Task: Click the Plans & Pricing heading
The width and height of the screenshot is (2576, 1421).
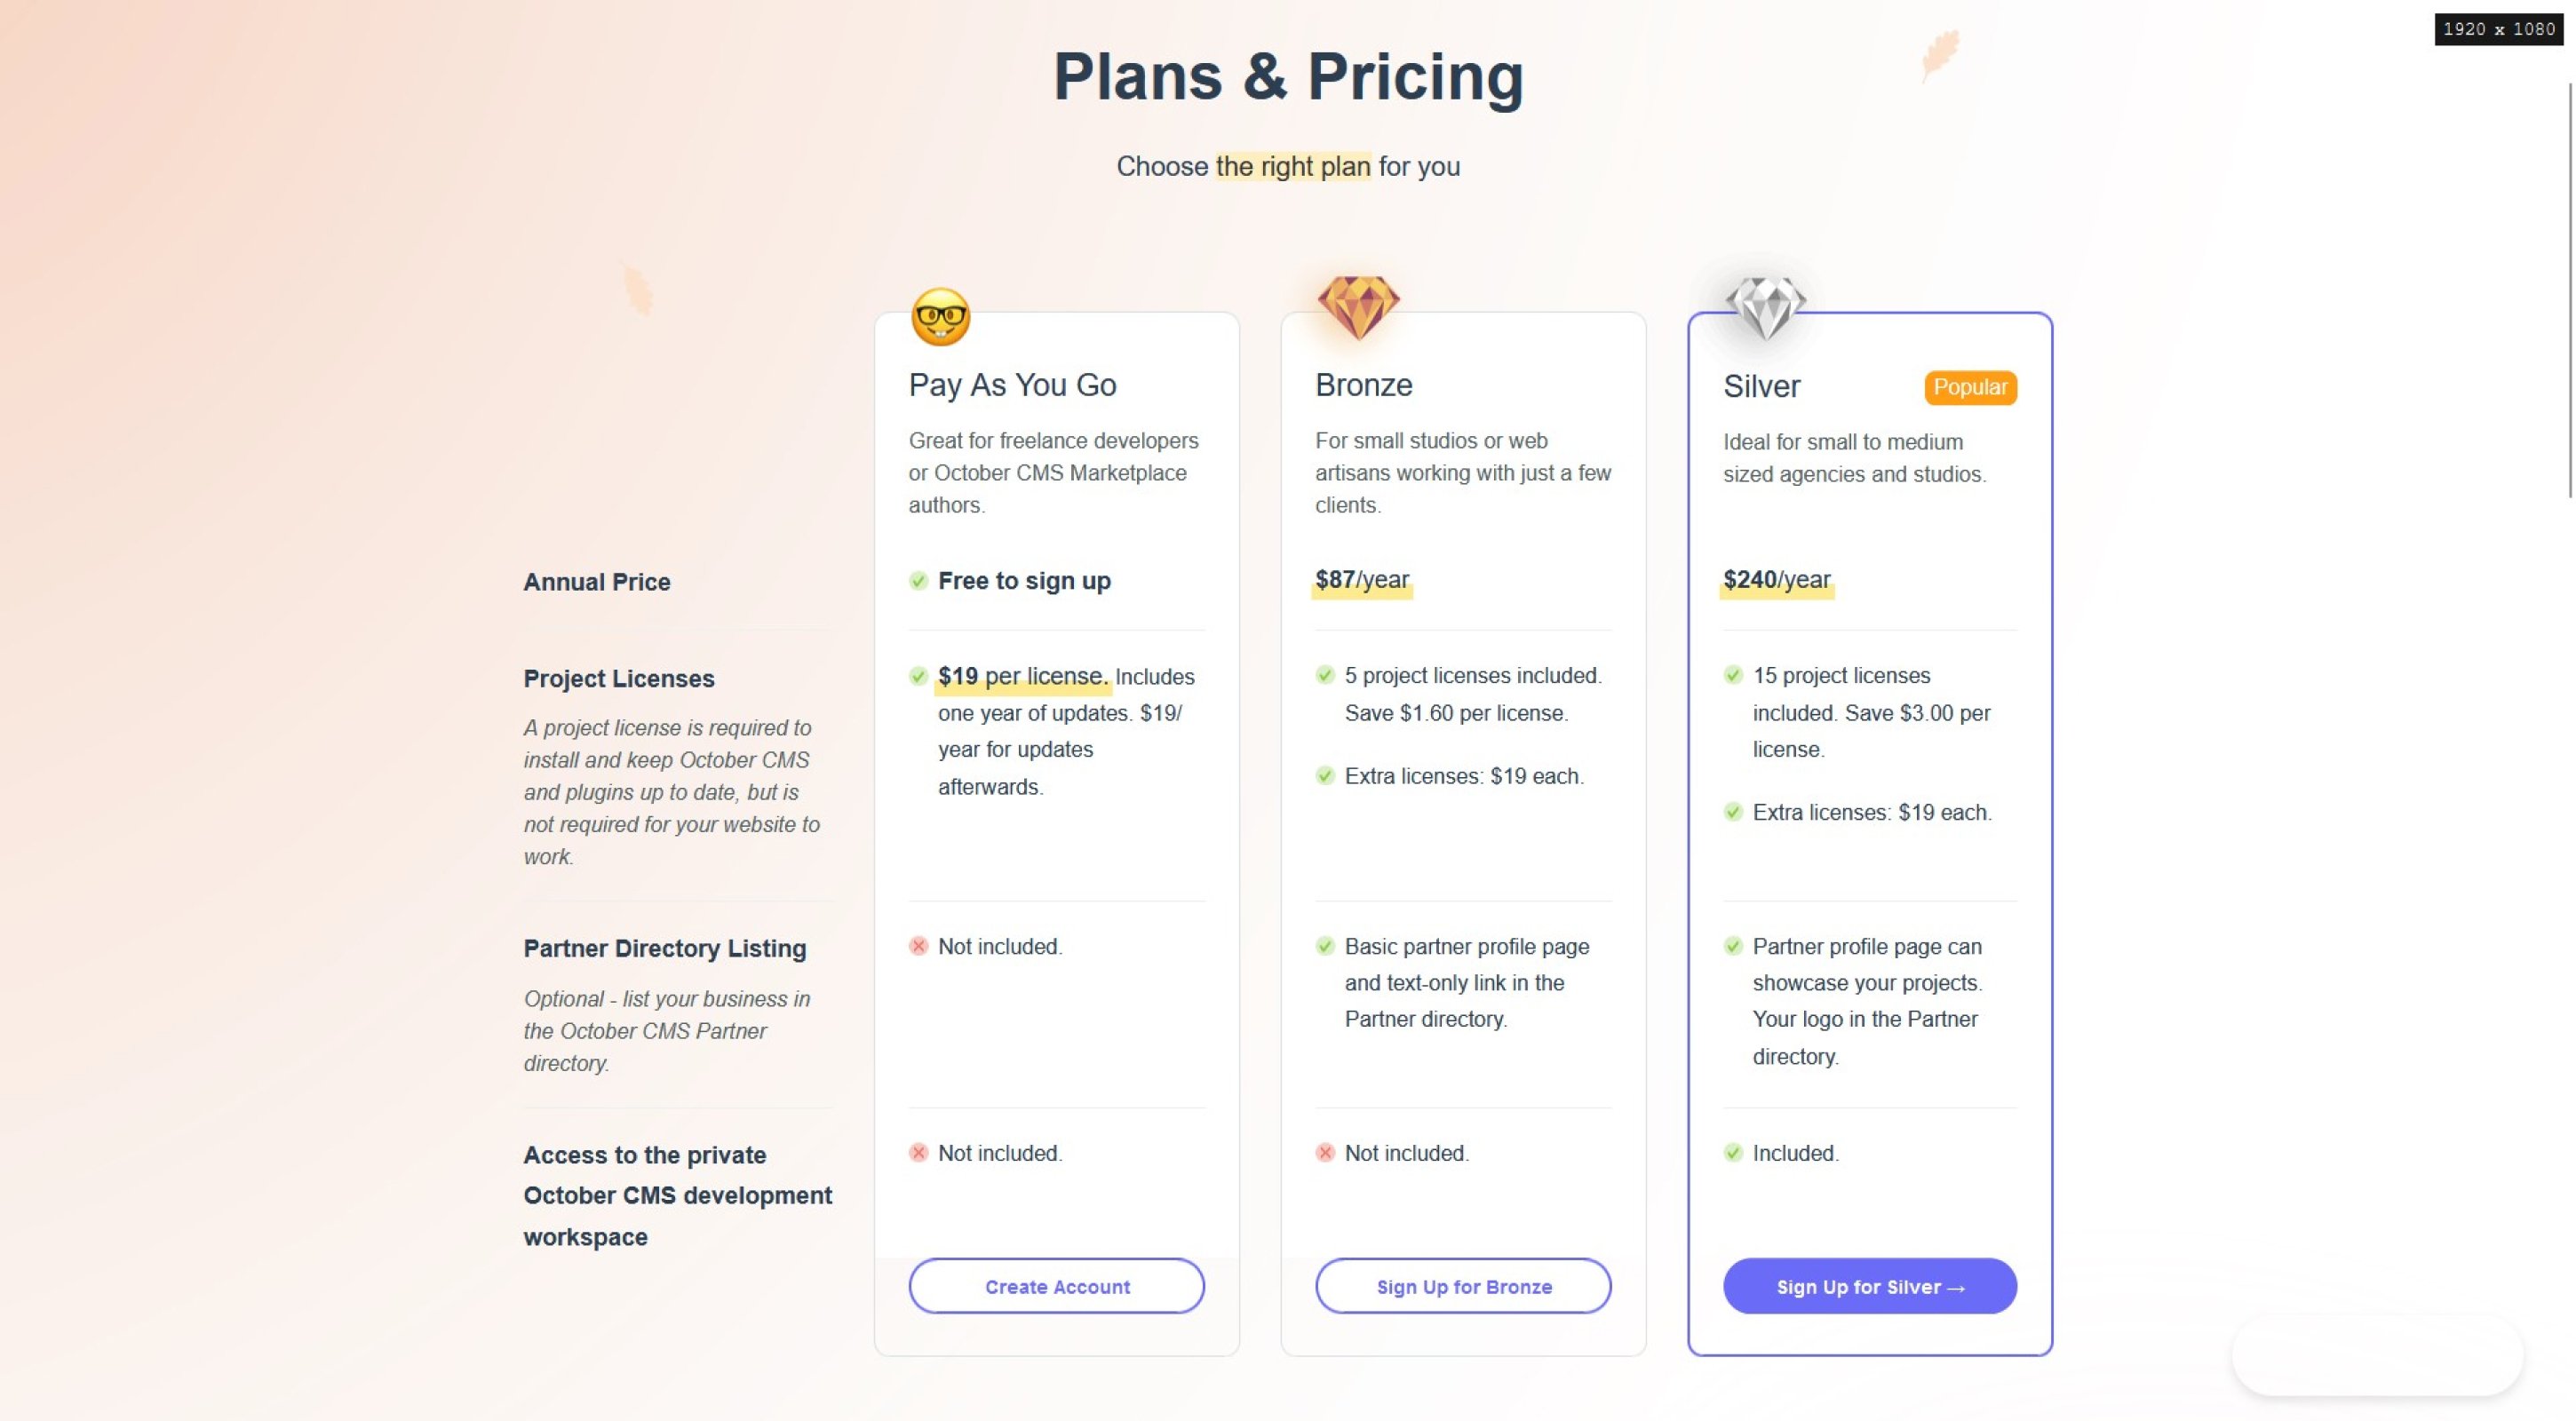Action: [x=1288, y=77]
